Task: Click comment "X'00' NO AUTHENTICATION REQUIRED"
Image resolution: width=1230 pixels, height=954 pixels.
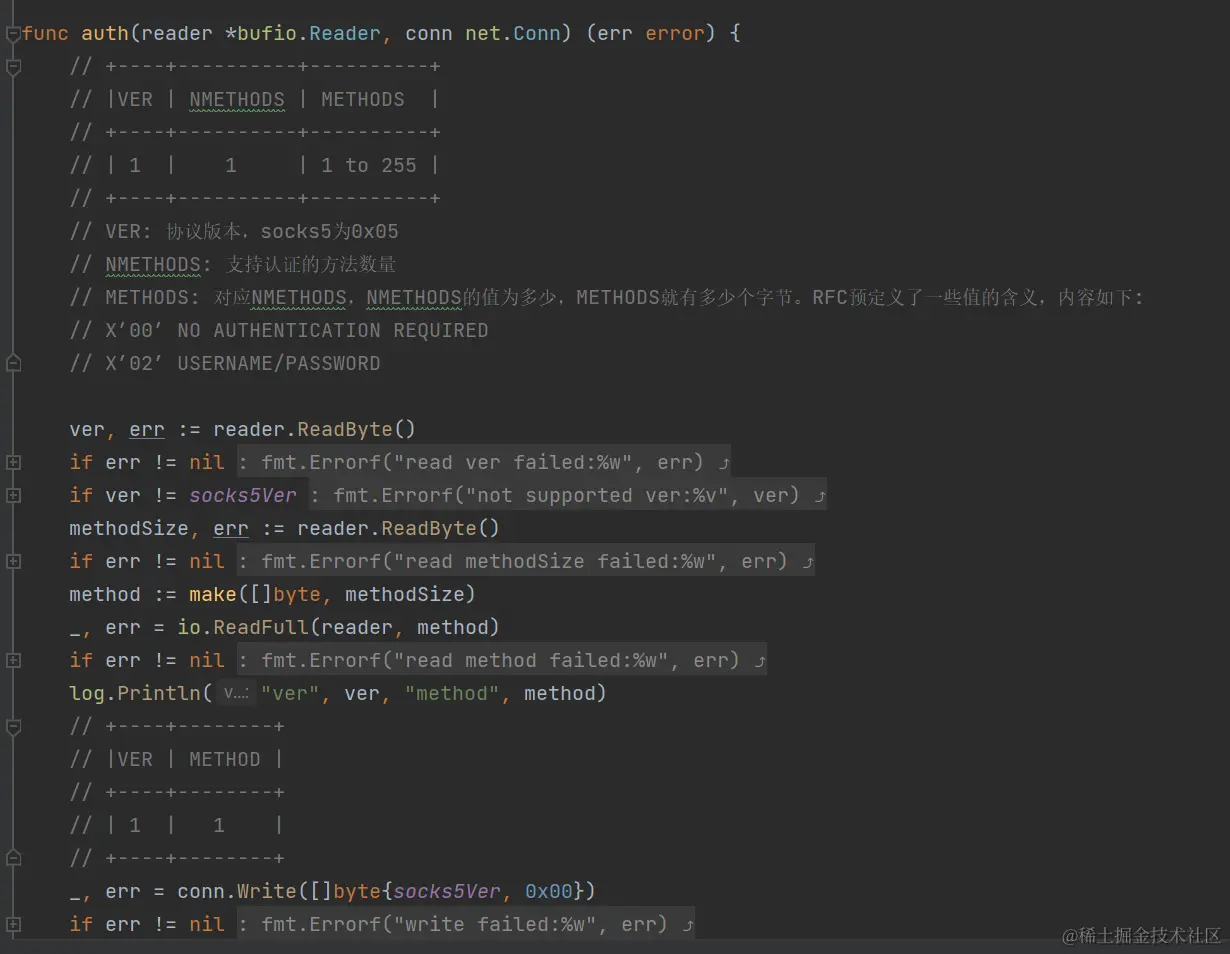Action: [279, 330]
